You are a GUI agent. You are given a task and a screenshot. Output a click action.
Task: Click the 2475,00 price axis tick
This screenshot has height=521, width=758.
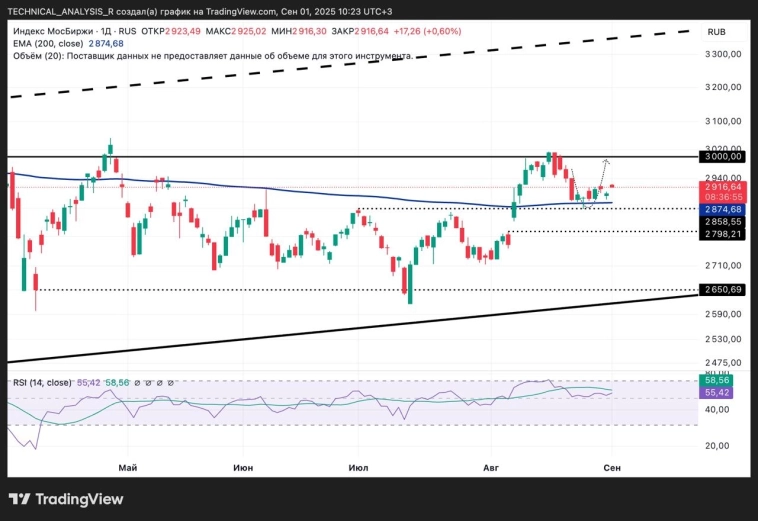click(x=723, y=363)
